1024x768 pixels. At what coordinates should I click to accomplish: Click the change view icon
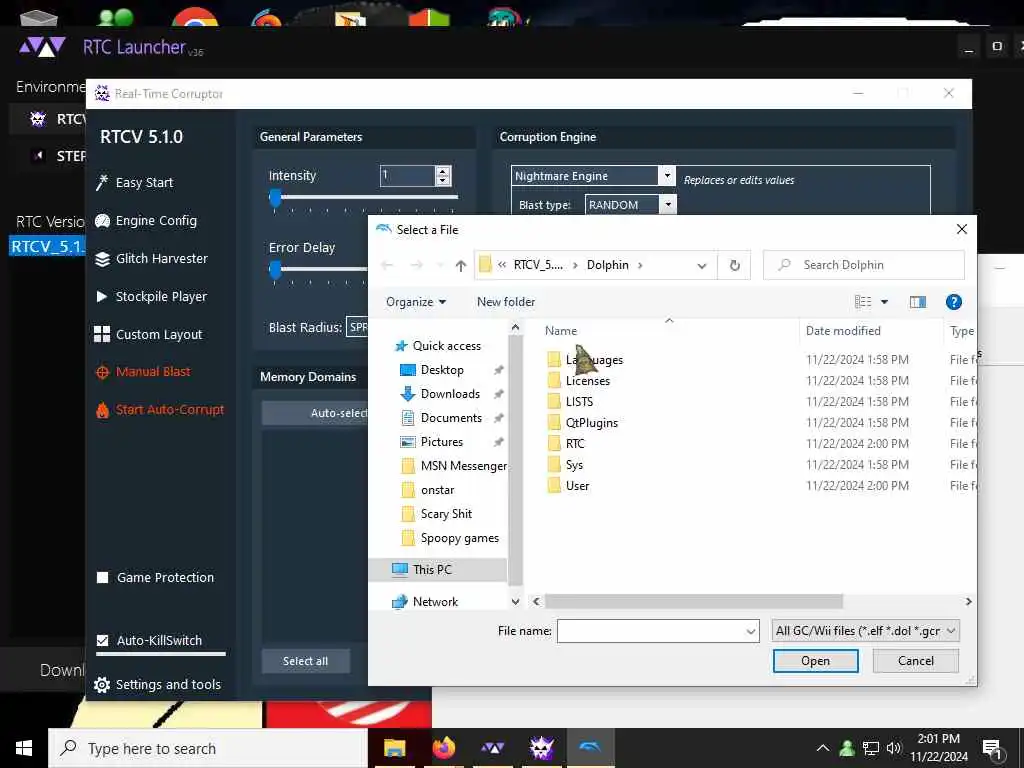[863, 302]
